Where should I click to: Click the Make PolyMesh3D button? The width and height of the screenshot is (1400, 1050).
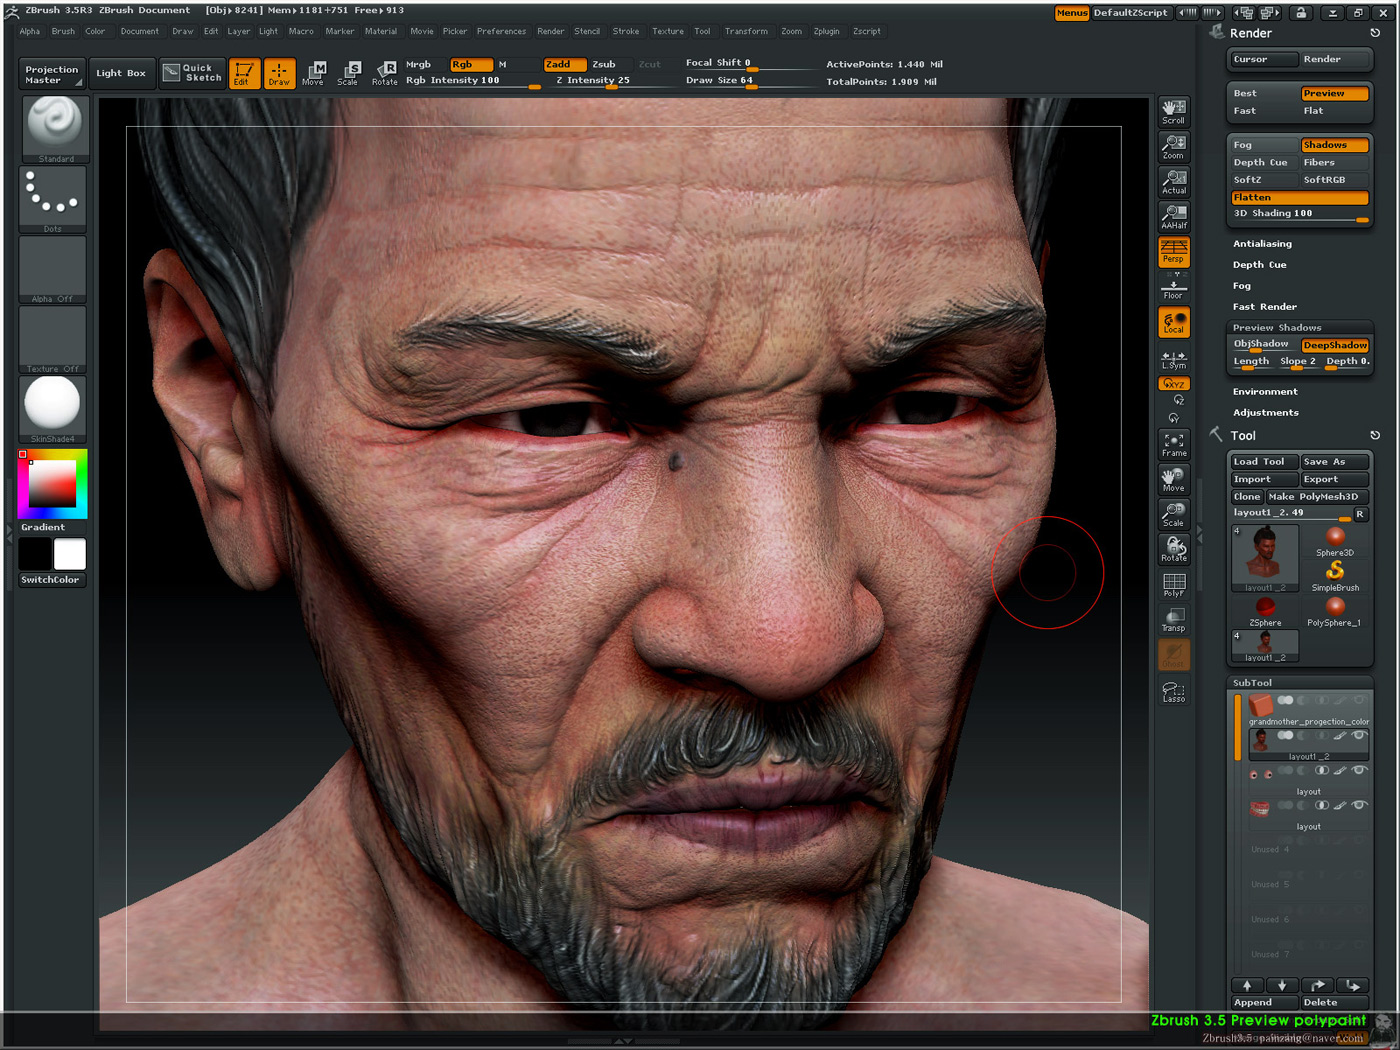coord(1316,496)
